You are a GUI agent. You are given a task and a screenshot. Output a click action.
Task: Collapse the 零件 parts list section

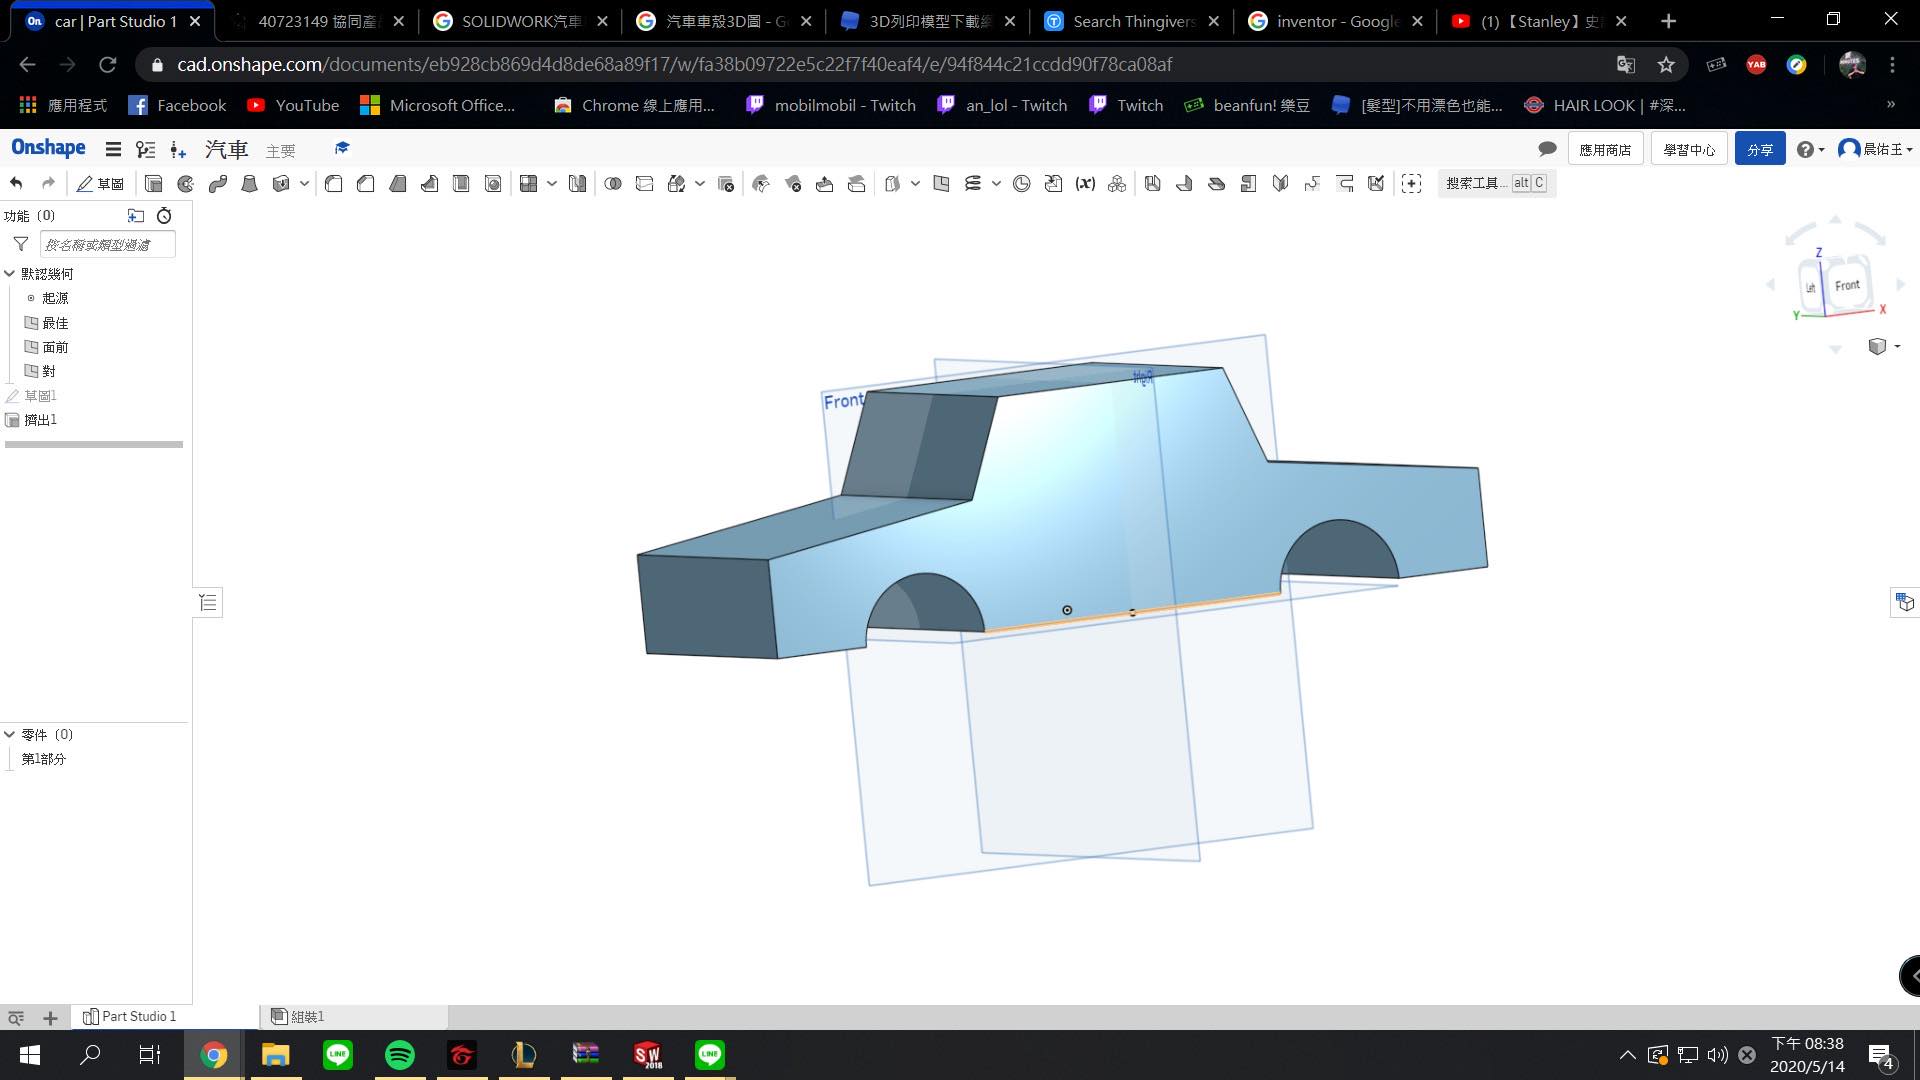(10, 734)
